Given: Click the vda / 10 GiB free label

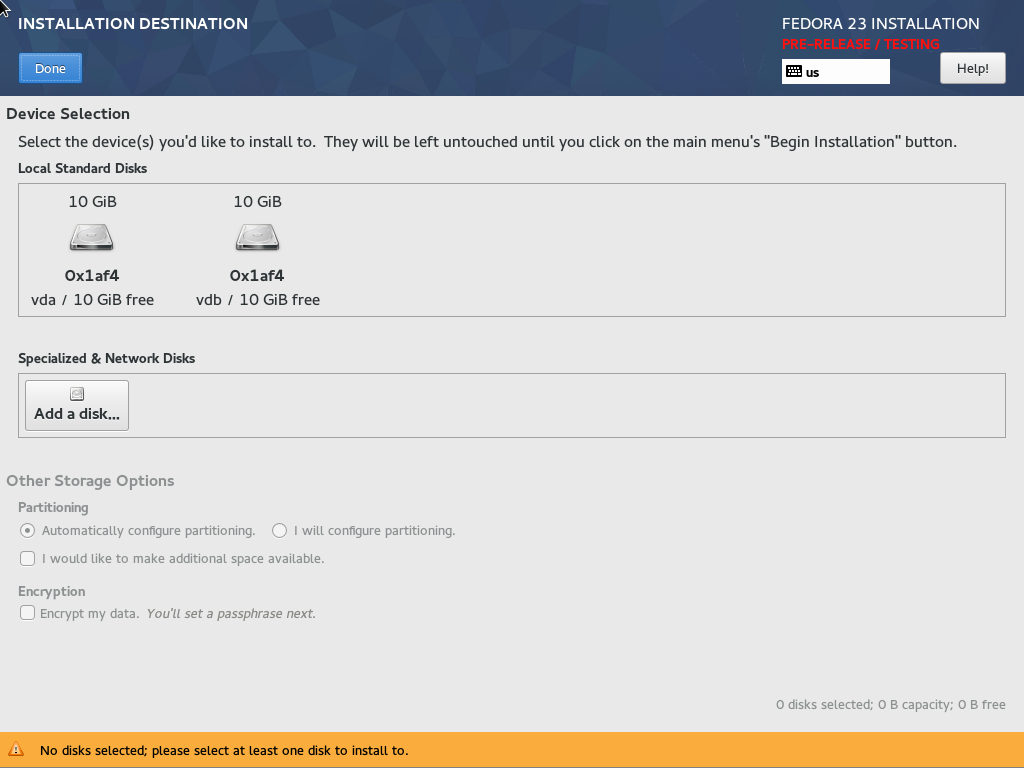Looking at the screenshot, I should [93, 300].
